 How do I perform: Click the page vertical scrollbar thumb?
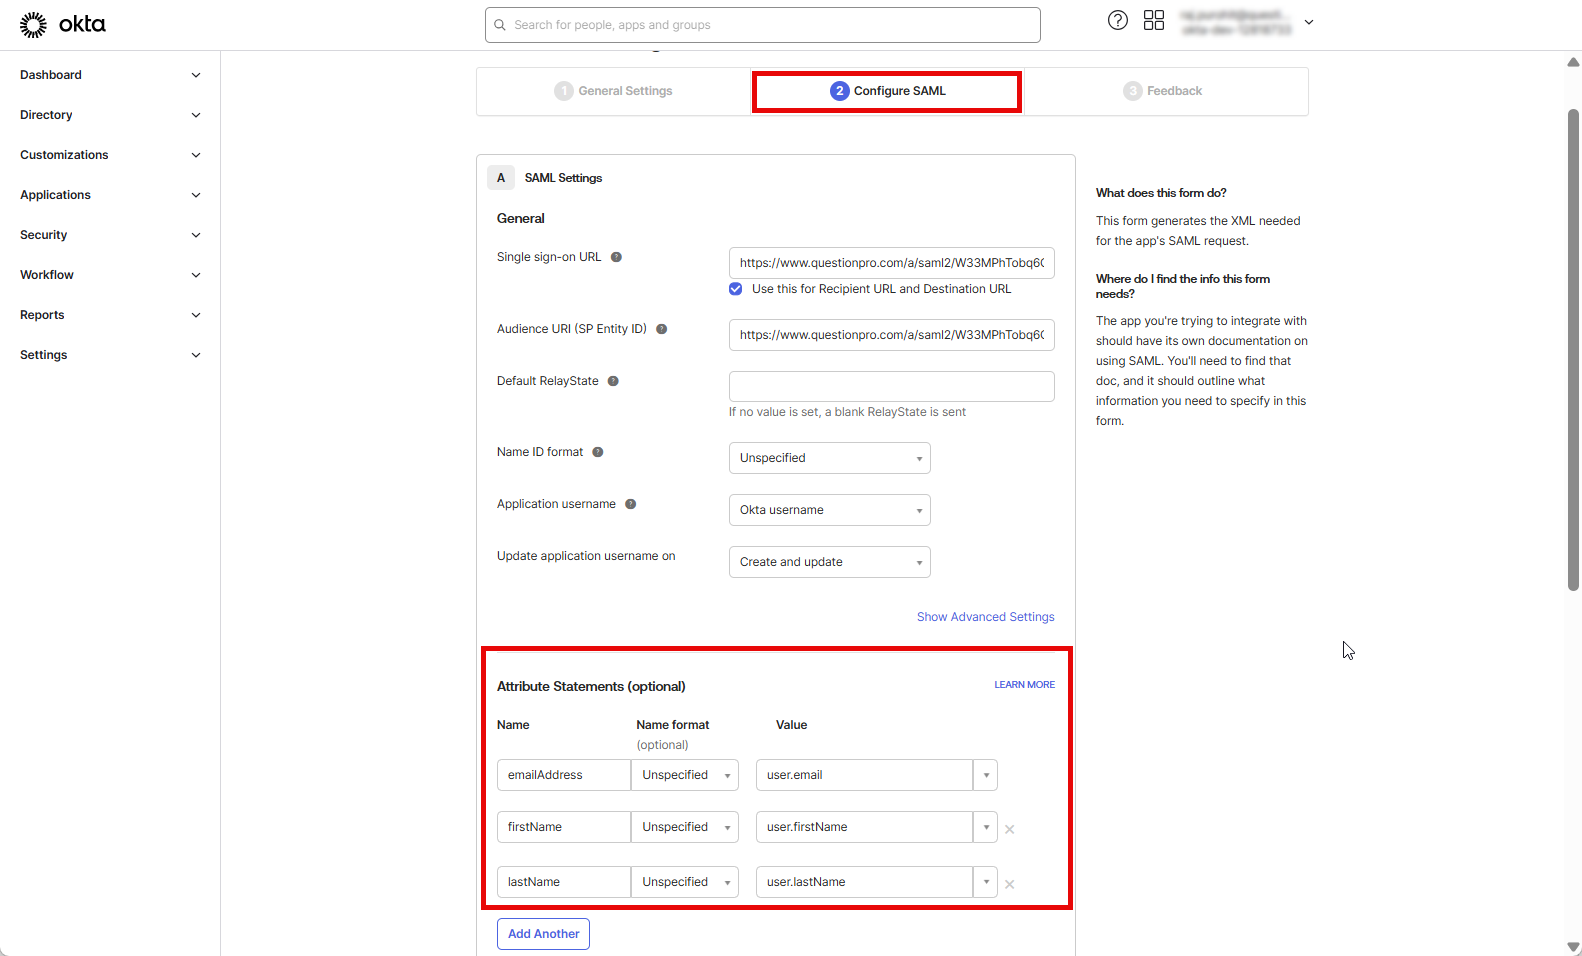[x=1573, y=350]
